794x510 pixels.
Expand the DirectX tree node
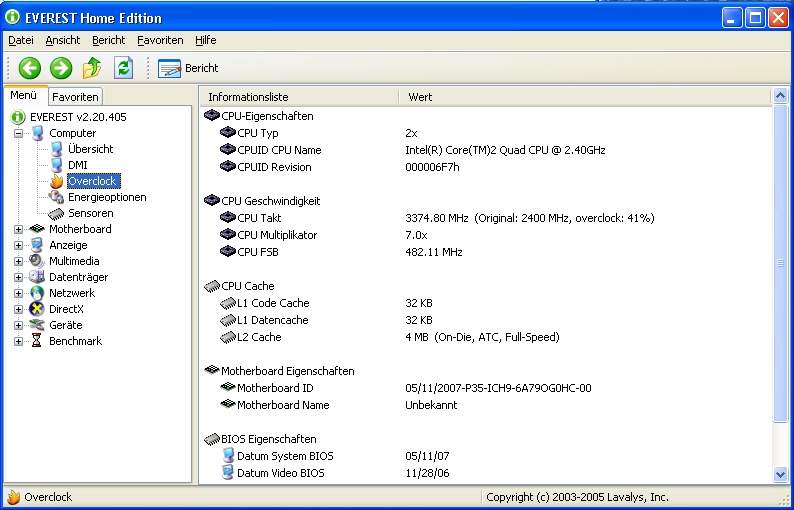[x=18, y=309]
